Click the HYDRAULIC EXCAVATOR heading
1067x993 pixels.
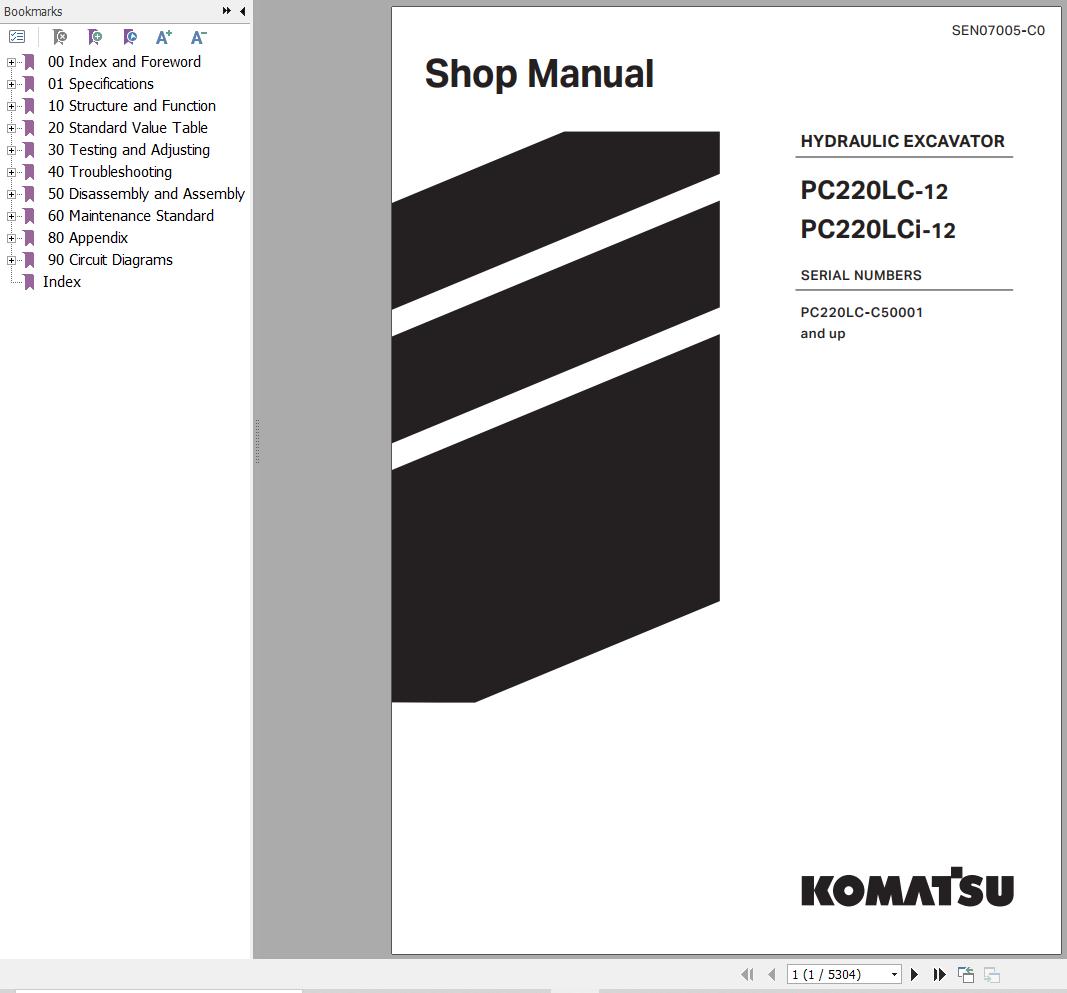pyautogui.click(x=902, y=141)
